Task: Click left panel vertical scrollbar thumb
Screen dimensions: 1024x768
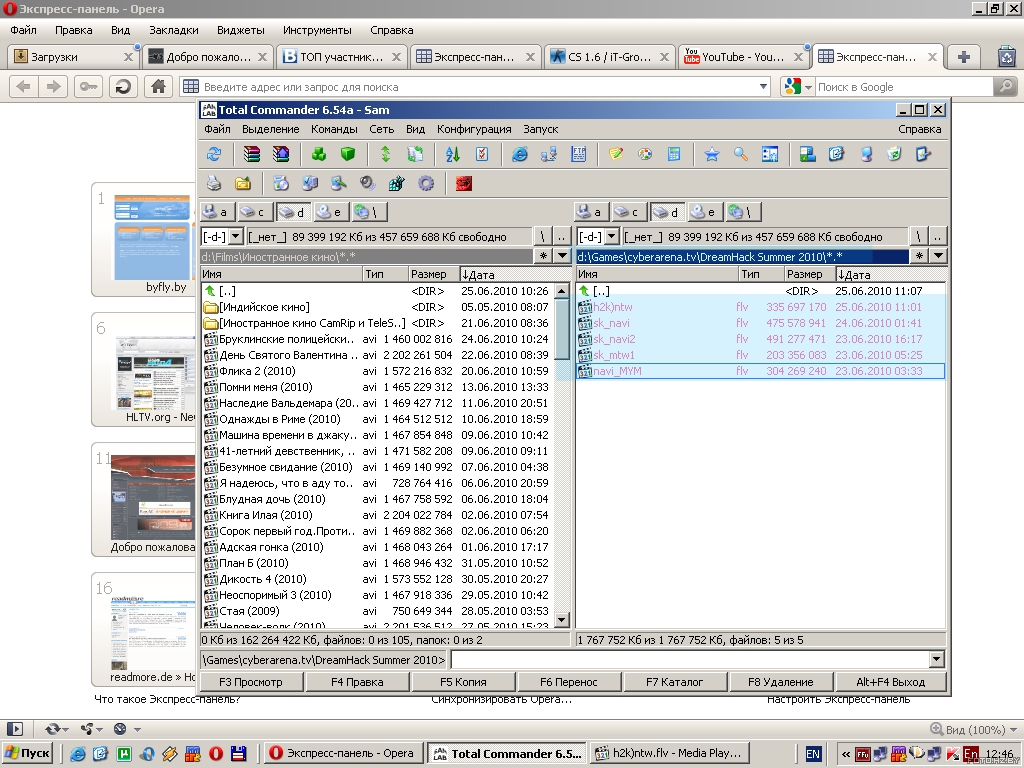Action: coord(562,328)
